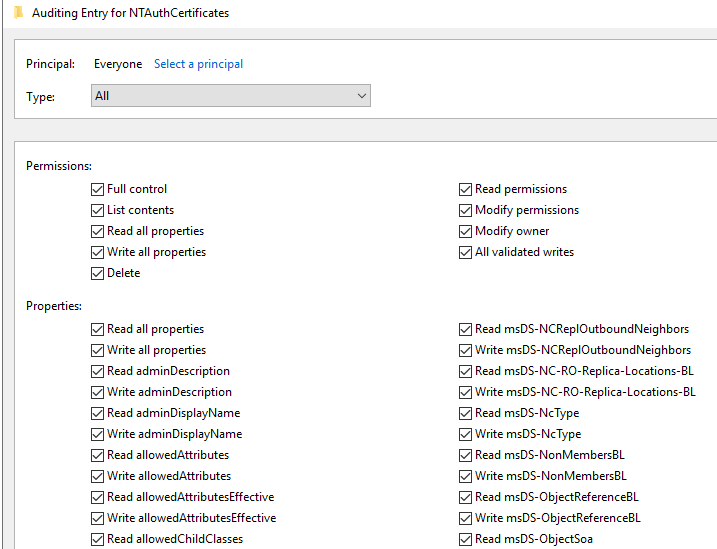
Task: Toggle the Read permissions checkbox
Action: pos(465,189)
